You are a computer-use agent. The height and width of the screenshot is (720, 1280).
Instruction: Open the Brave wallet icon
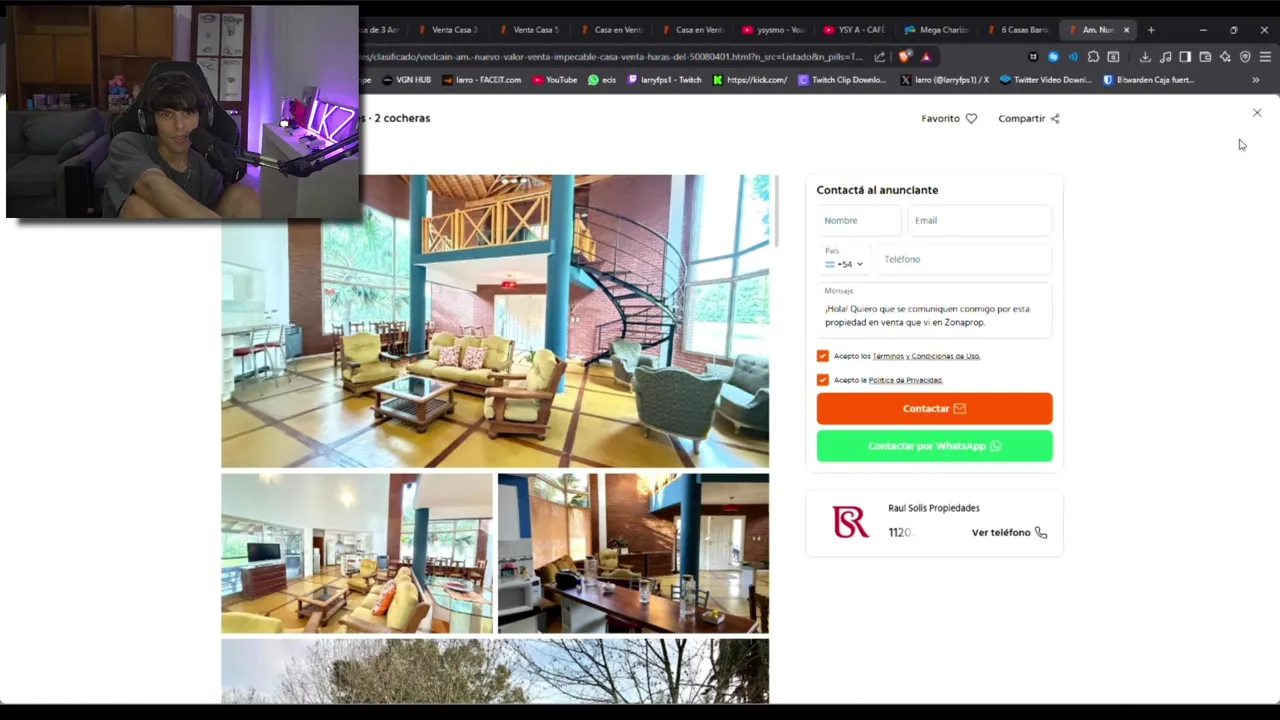coord(1205,57)
